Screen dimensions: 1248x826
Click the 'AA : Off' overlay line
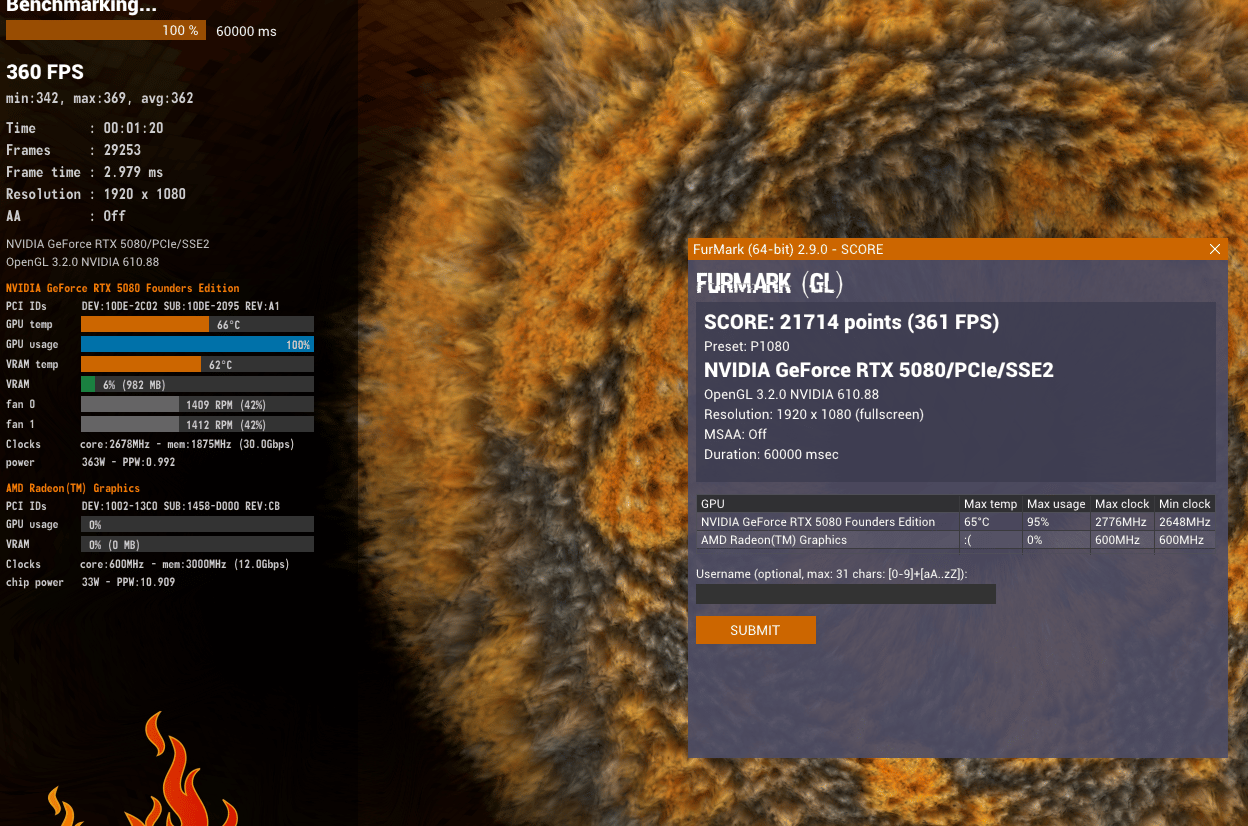point(66,216)
